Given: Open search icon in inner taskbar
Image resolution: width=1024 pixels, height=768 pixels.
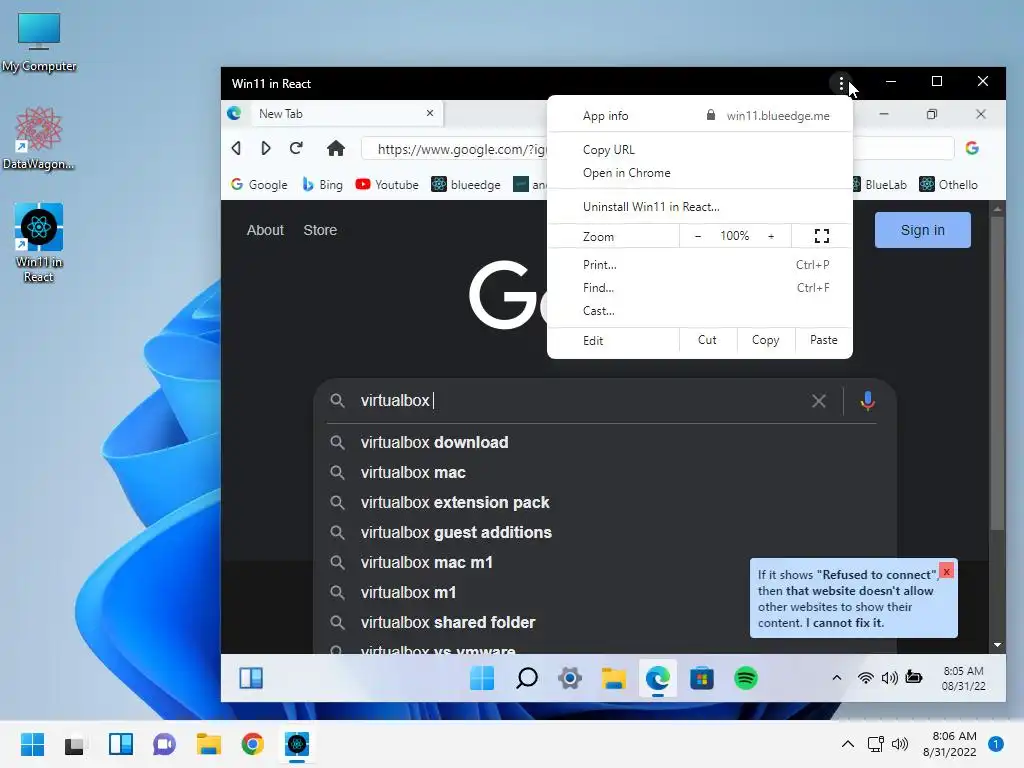Looking at the screenshot, I should [x=526, y=678].
